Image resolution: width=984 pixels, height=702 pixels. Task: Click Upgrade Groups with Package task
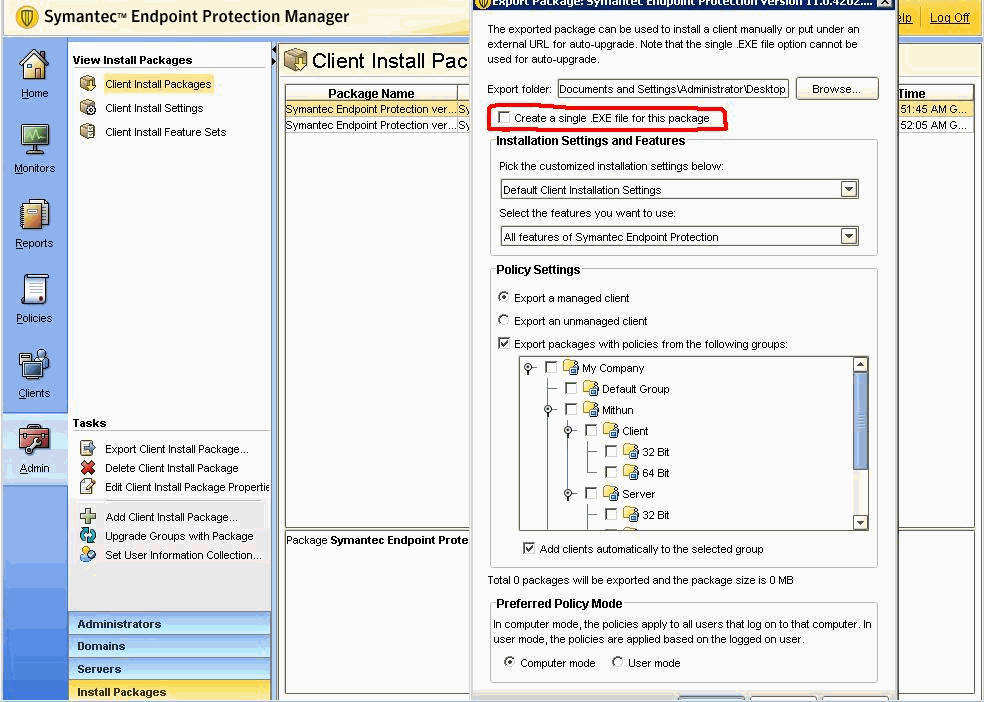(x=179, y=536)
